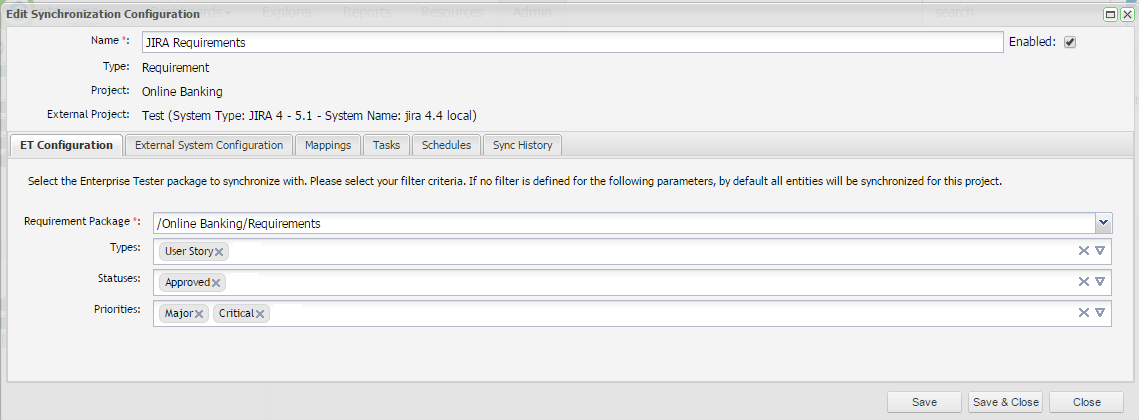Image resolution: width=1139 pixels, height=420 pixels.
Task: View the Sync History tab
Action: point(522,145)
